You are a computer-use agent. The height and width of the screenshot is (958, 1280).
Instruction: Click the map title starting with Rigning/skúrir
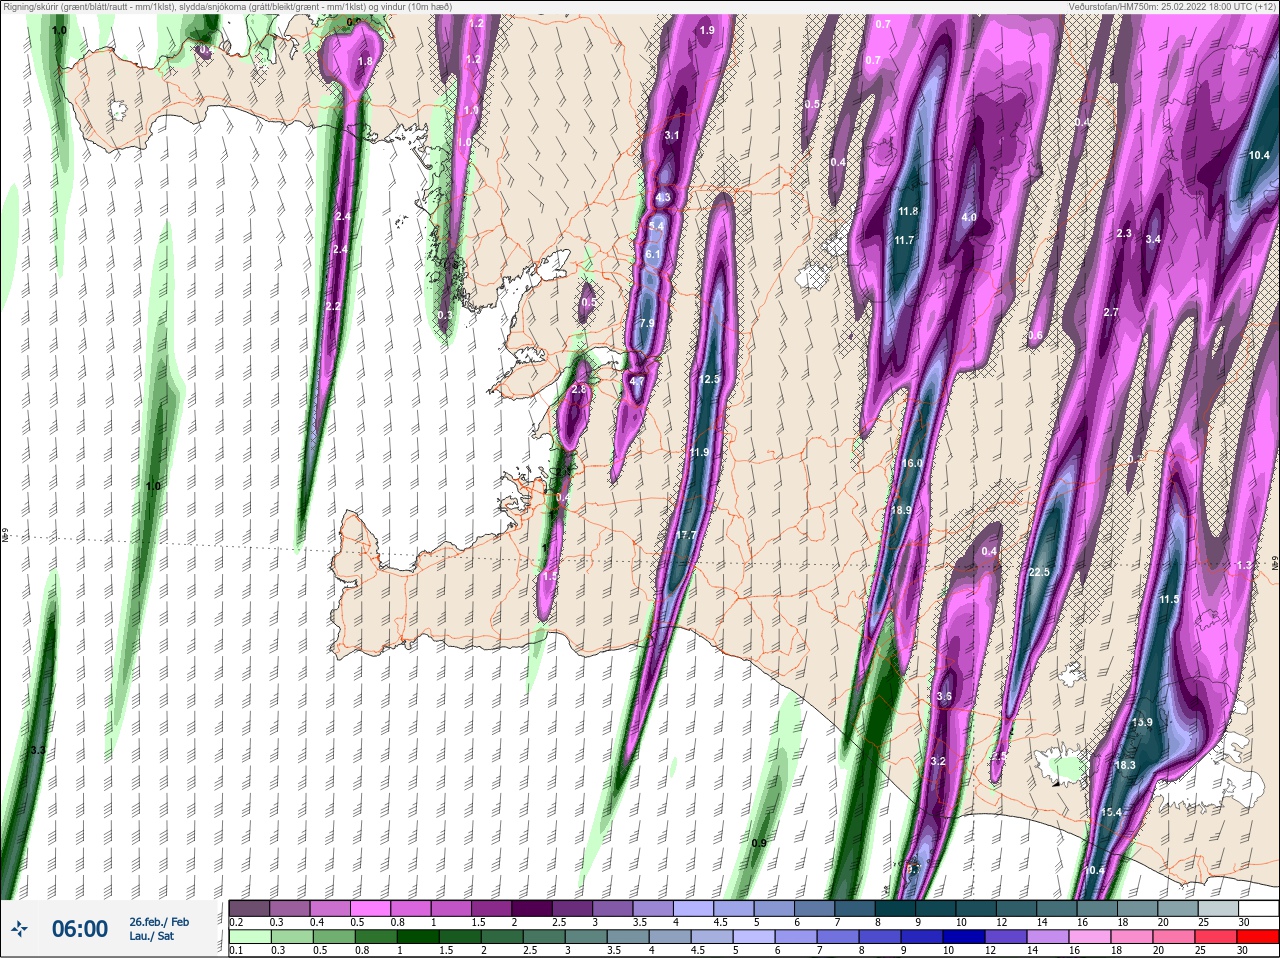pos(229,6)
